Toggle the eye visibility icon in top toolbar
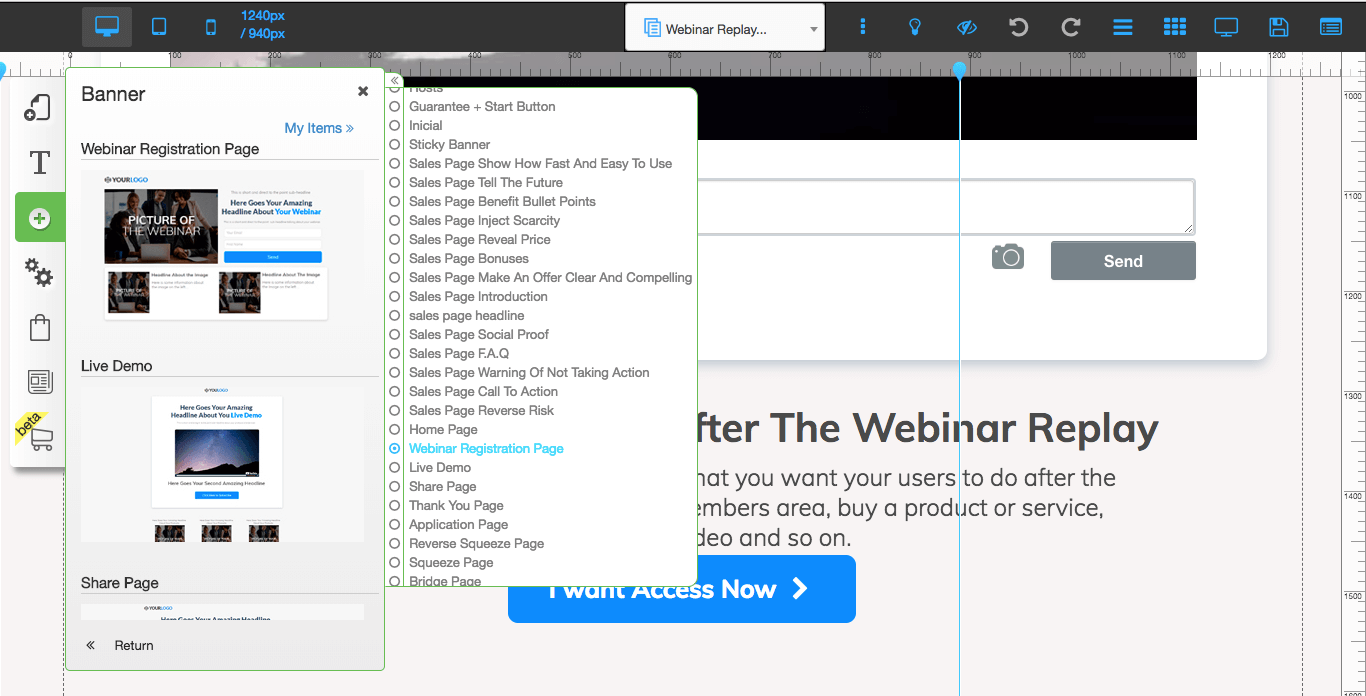 966,27
